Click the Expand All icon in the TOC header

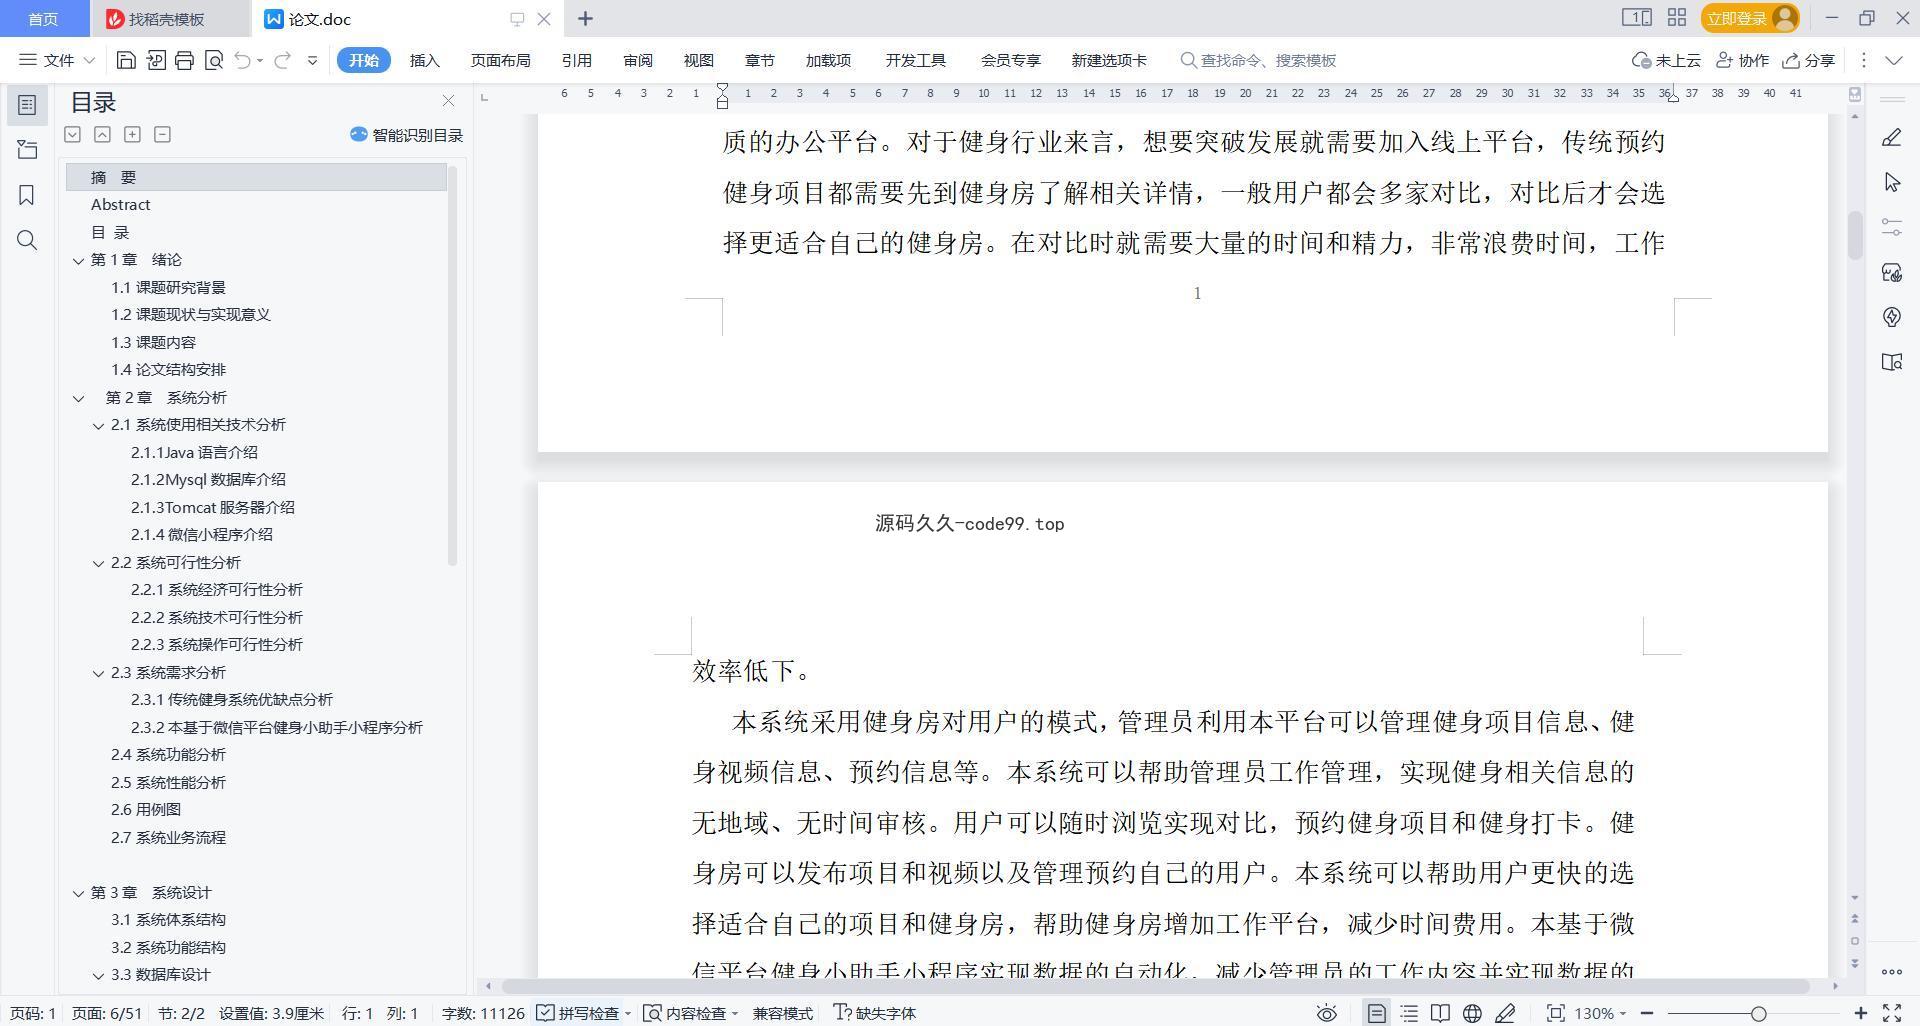(x=72, y=134)
